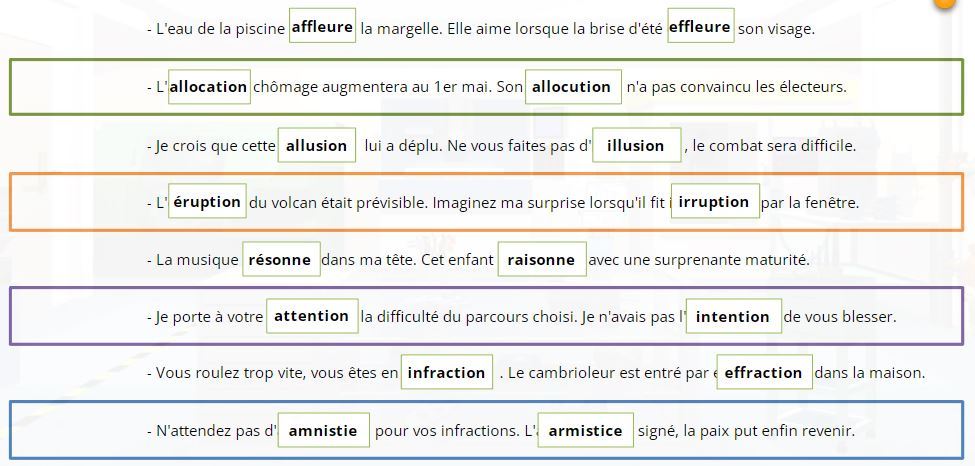The image size is (975, 466).
Task: Click the 'amnistie' word box
Action: 323,430
